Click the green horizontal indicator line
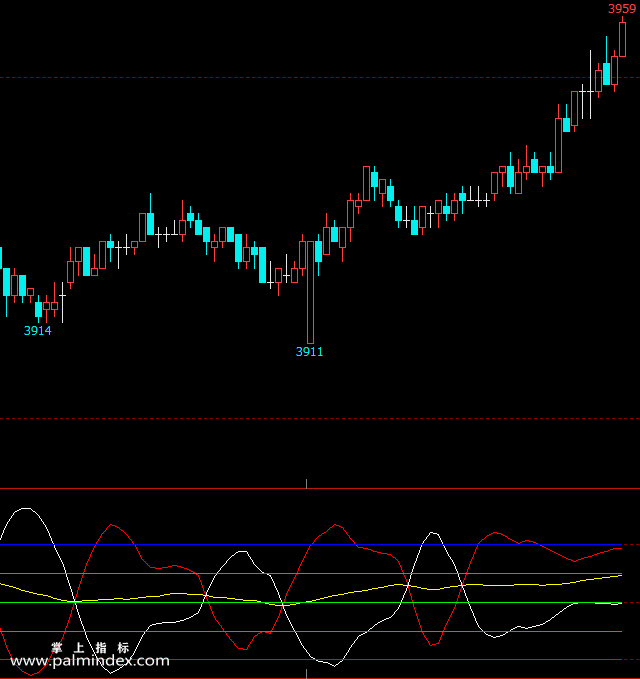This screenshot has height=679, width=640. pos(311,602)
